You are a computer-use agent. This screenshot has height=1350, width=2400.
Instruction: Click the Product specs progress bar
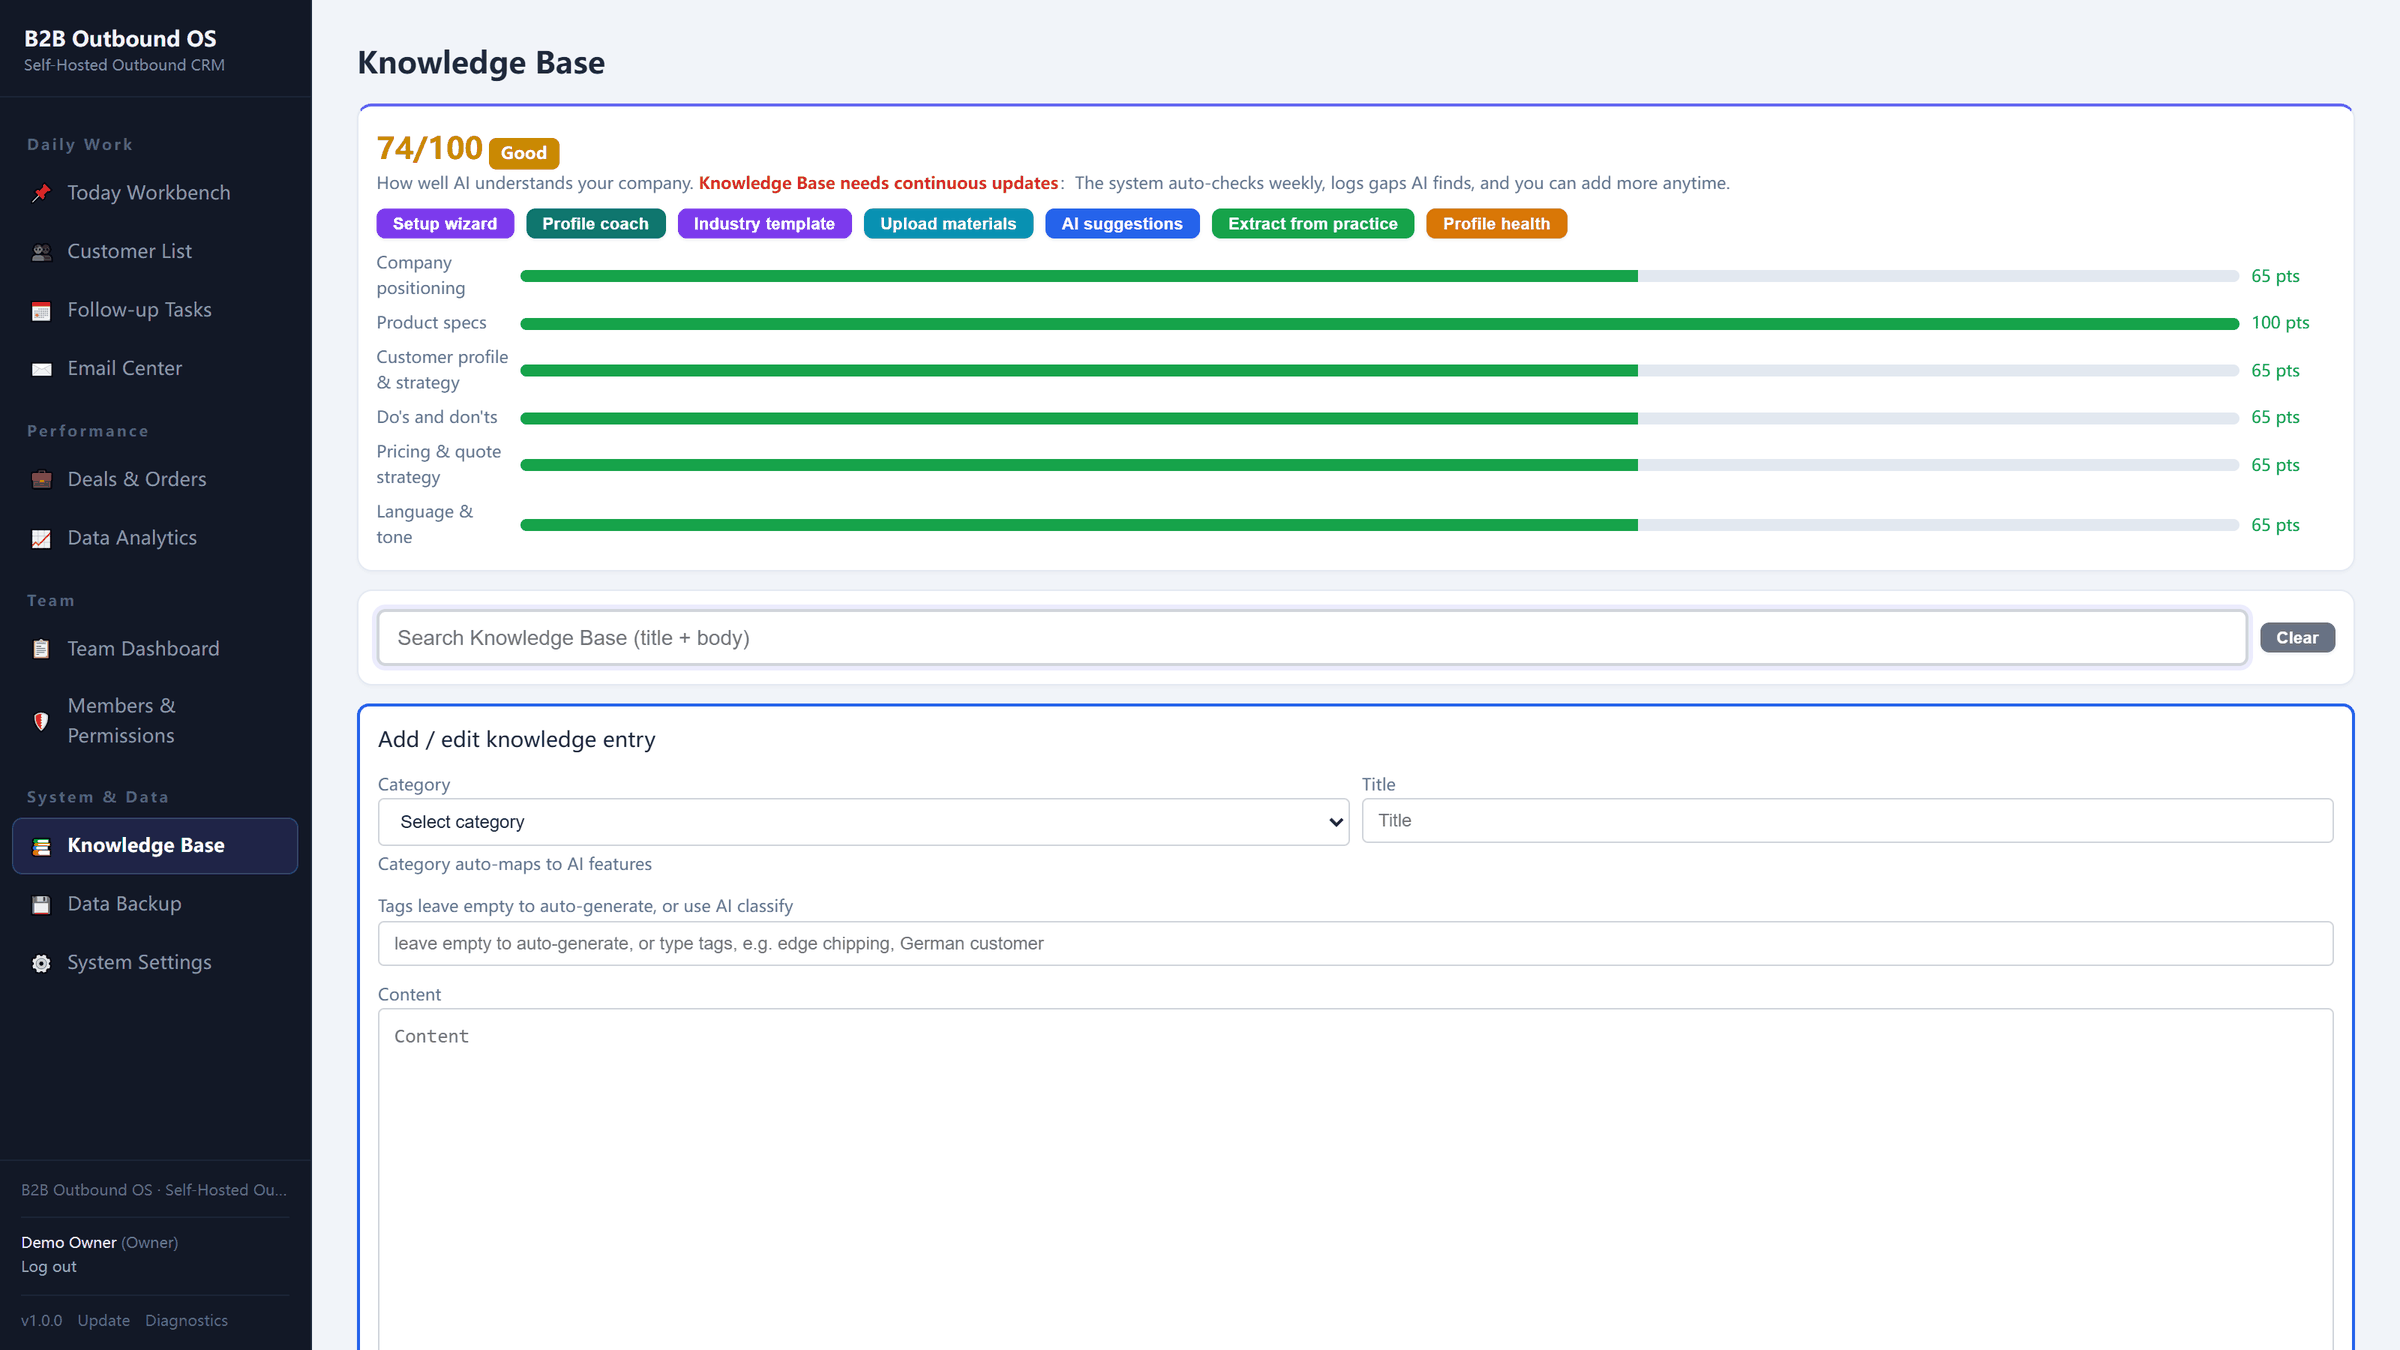click(x=1379, y=324)
